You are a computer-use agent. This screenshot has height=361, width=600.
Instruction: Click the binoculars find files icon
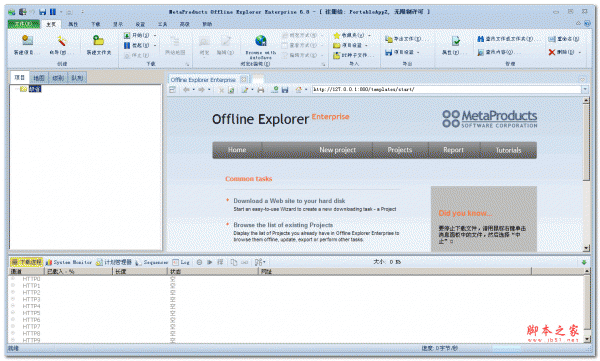[x=481, y=39]
